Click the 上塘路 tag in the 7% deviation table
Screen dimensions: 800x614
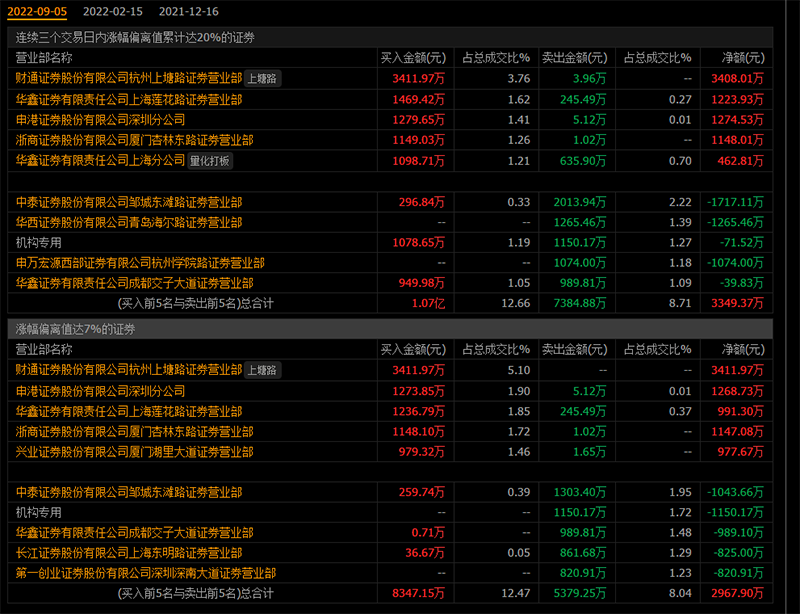point(262,370)
